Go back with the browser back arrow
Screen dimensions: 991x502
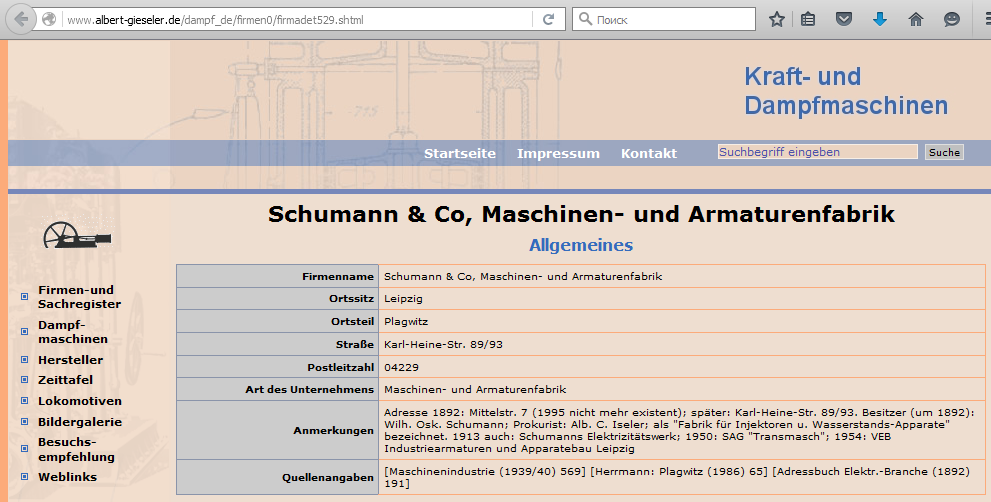21,20
